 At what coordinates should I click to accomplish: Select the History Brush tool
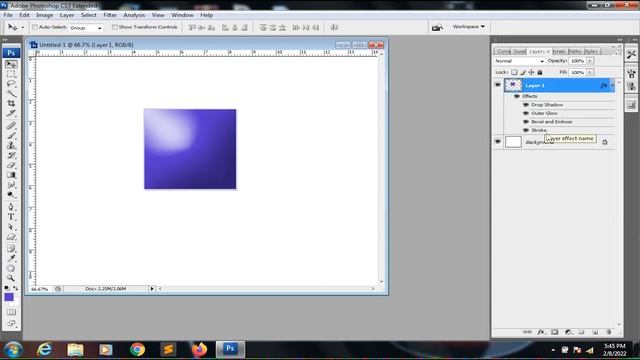(x=11, y=155)
